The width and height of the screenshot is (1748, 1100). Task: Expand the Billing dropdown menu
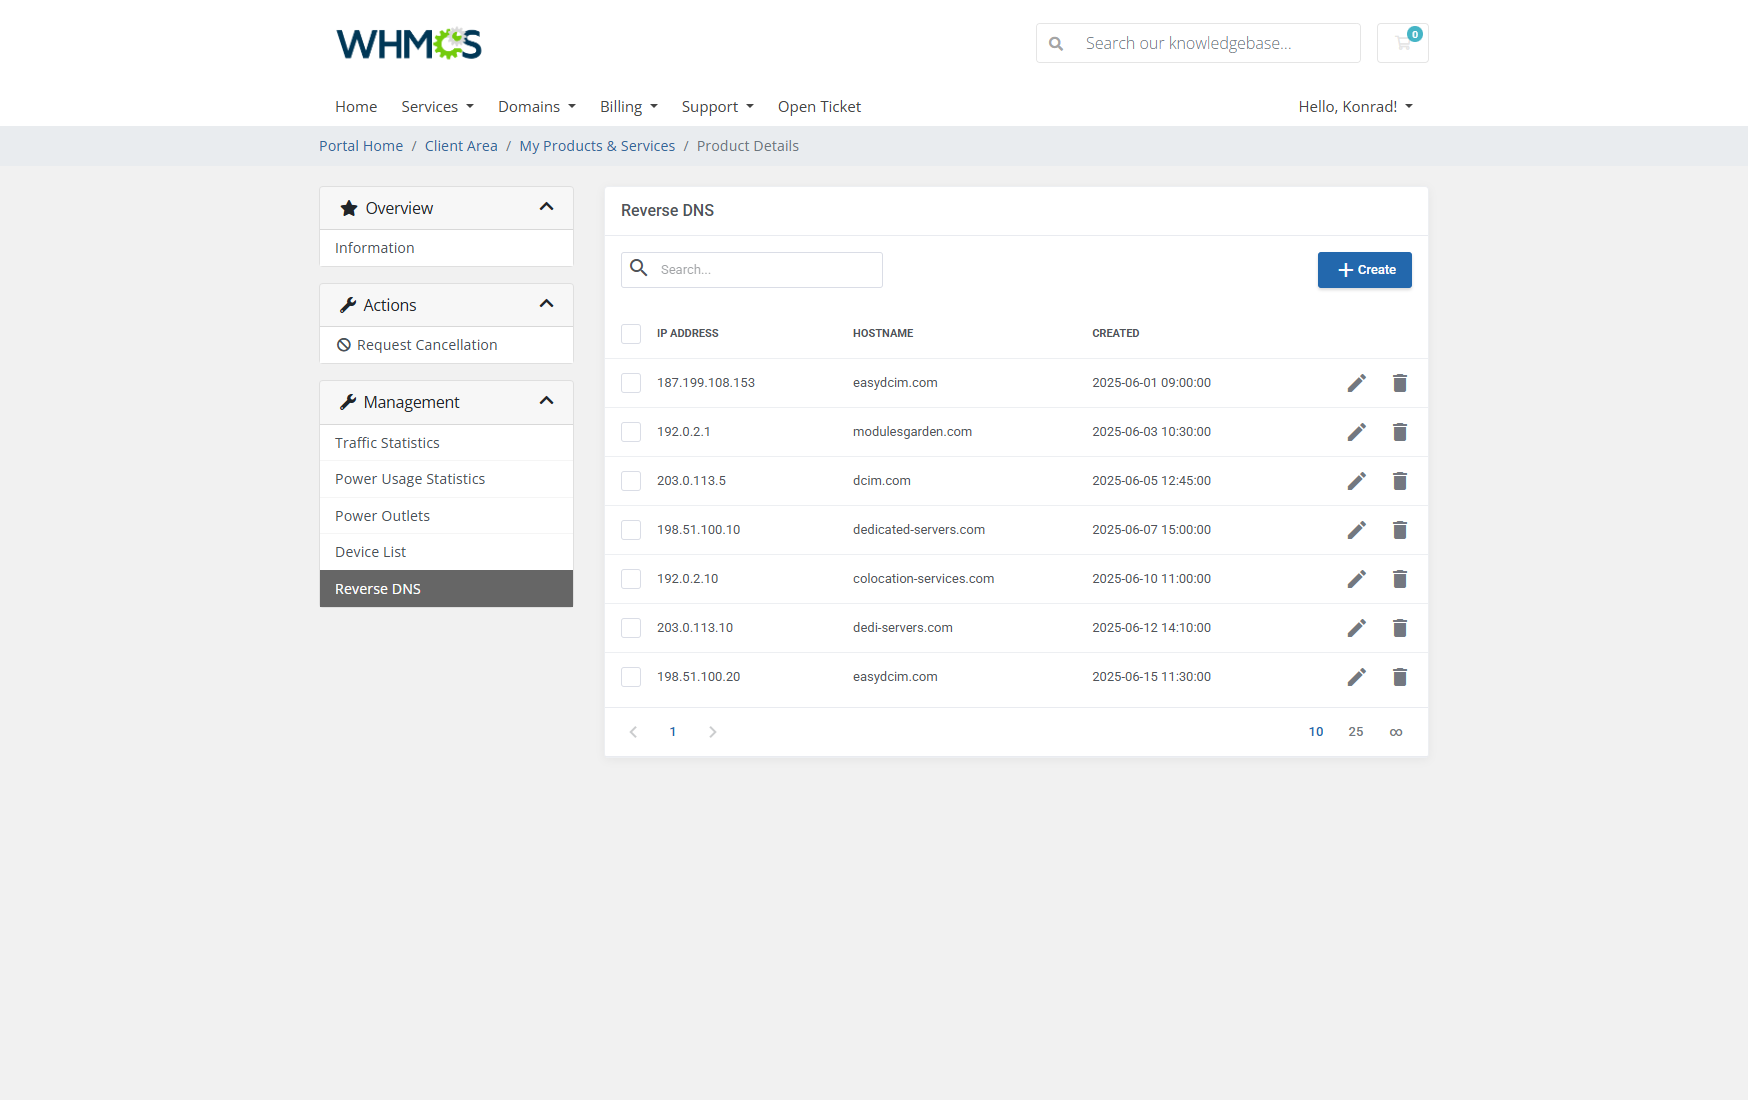tap(629, 107)
